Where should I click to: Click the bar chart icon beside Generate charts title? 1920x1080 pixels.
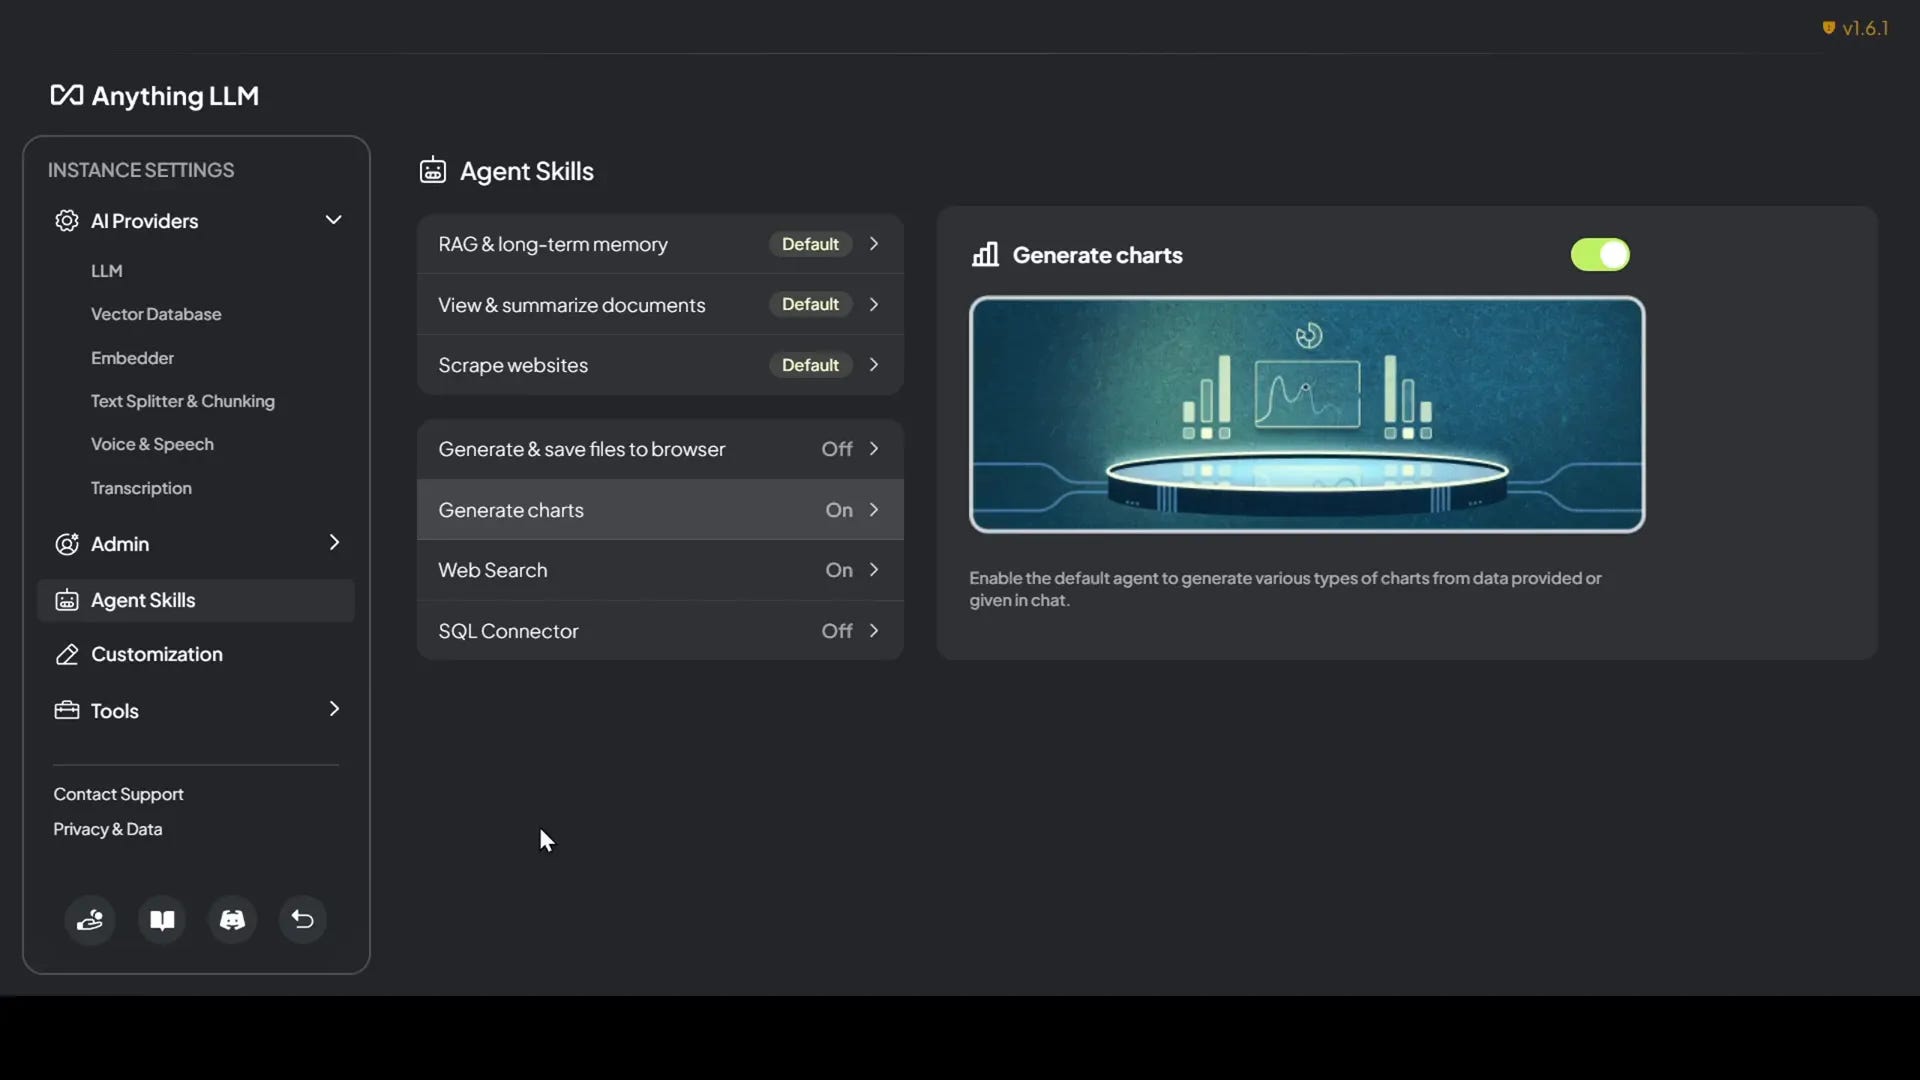coord(985,255)
